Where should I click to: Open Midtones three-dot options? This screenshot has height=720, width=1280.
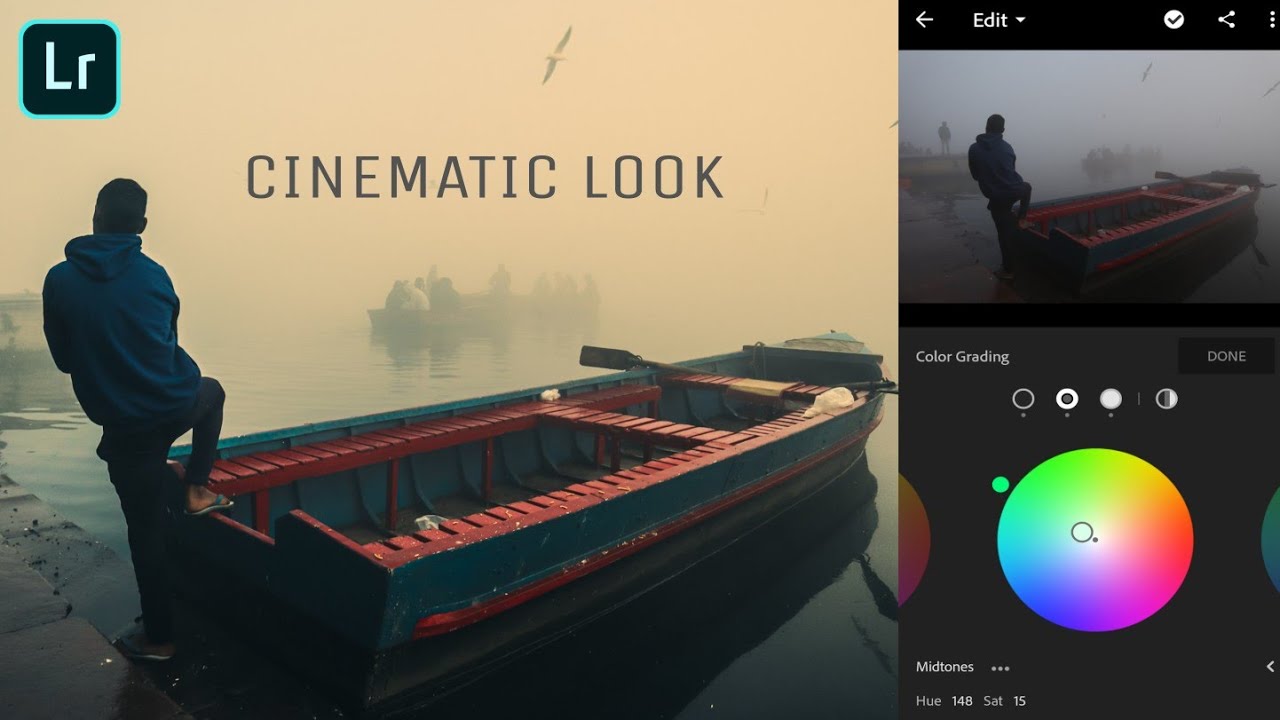coord(1000,668)
